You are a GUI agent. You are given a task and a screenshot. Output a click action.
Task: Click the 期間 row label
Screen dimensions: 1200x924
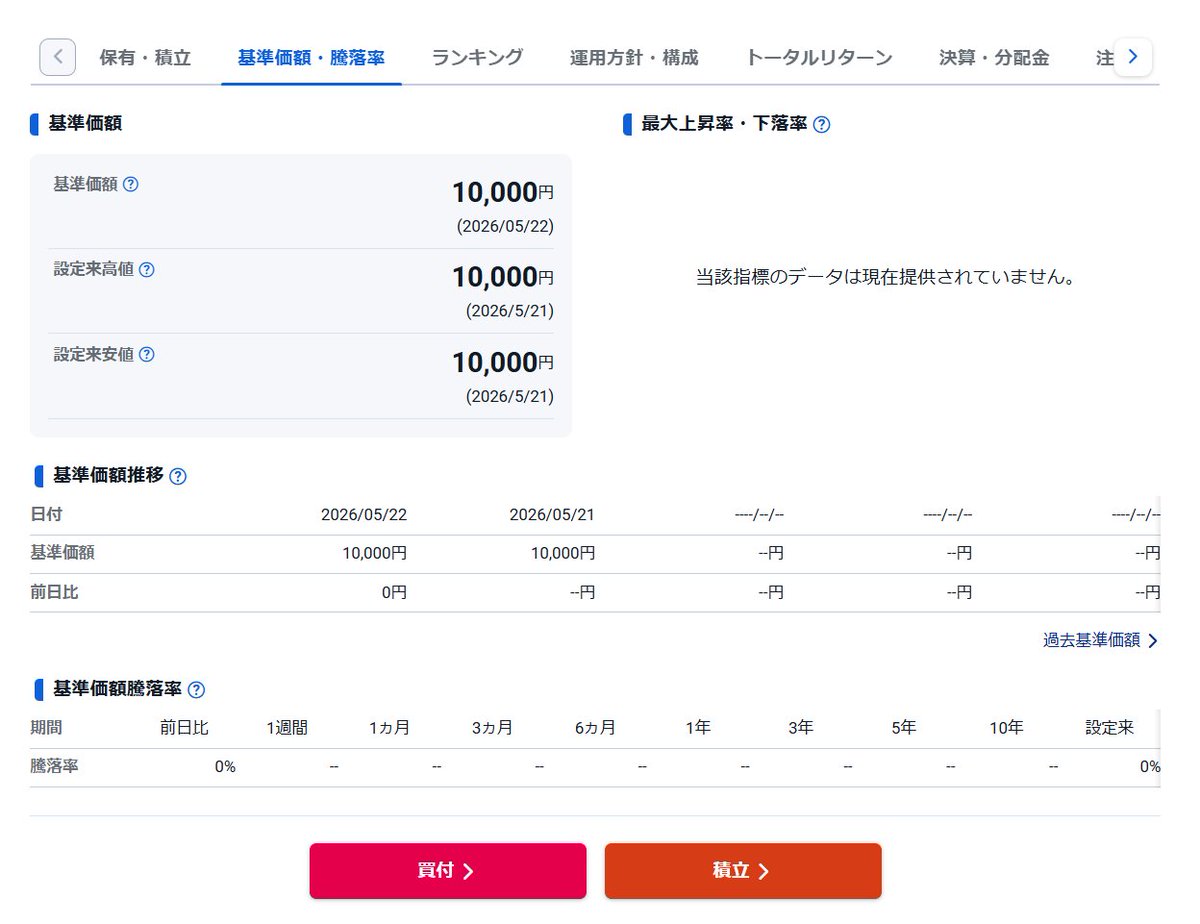point(47,728)
